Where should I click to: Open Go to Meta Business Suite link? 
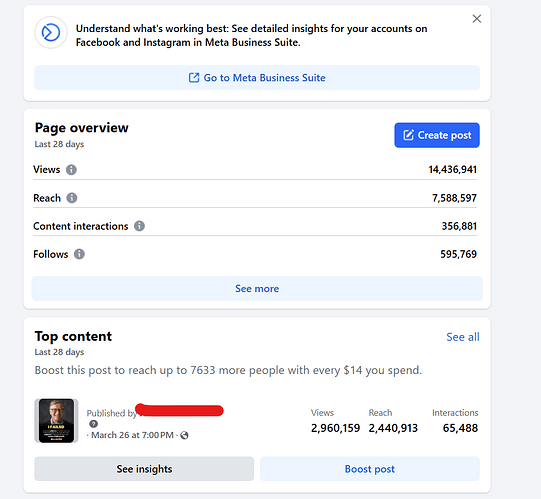coord(257,78)
